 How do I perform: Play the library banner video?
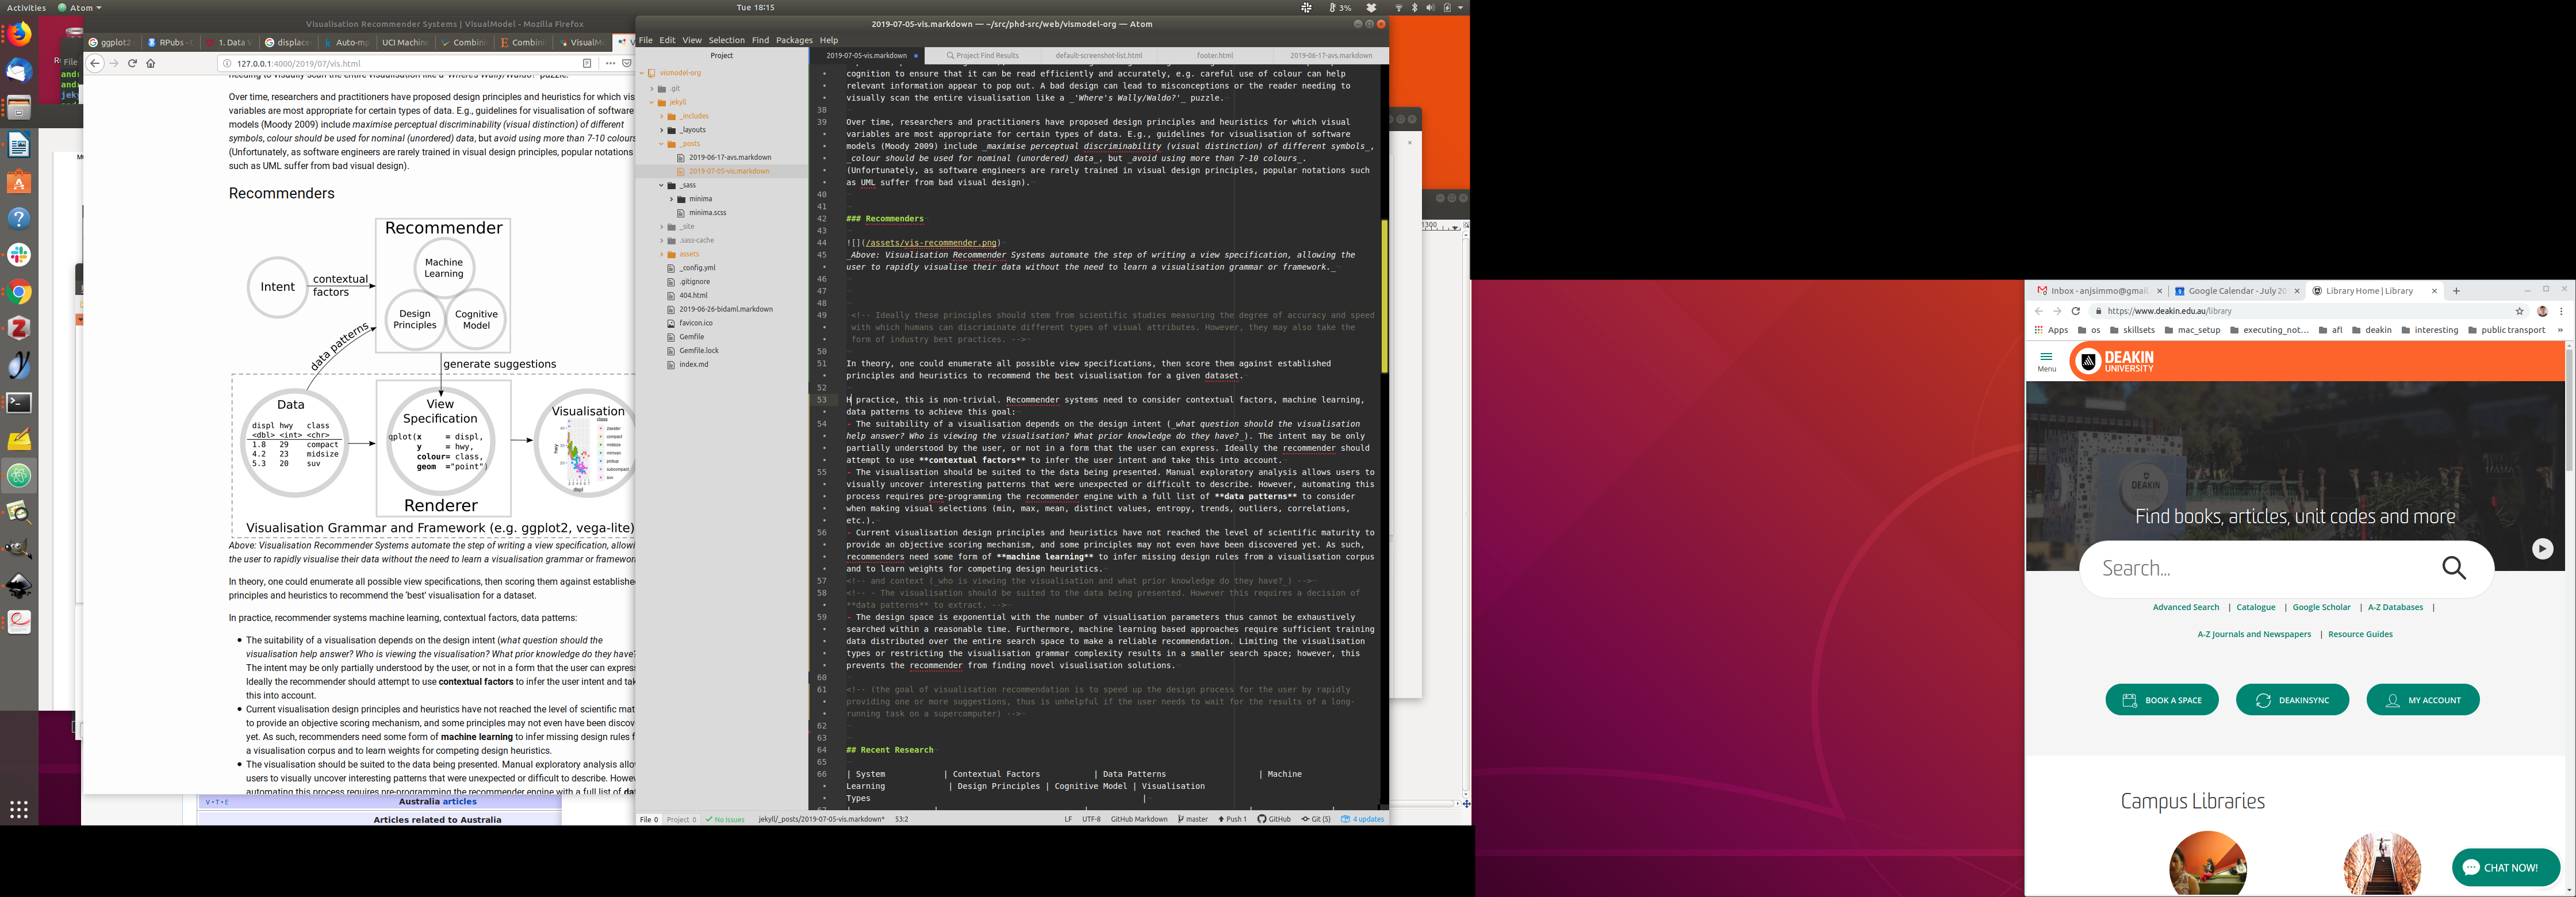(2542, 549)
